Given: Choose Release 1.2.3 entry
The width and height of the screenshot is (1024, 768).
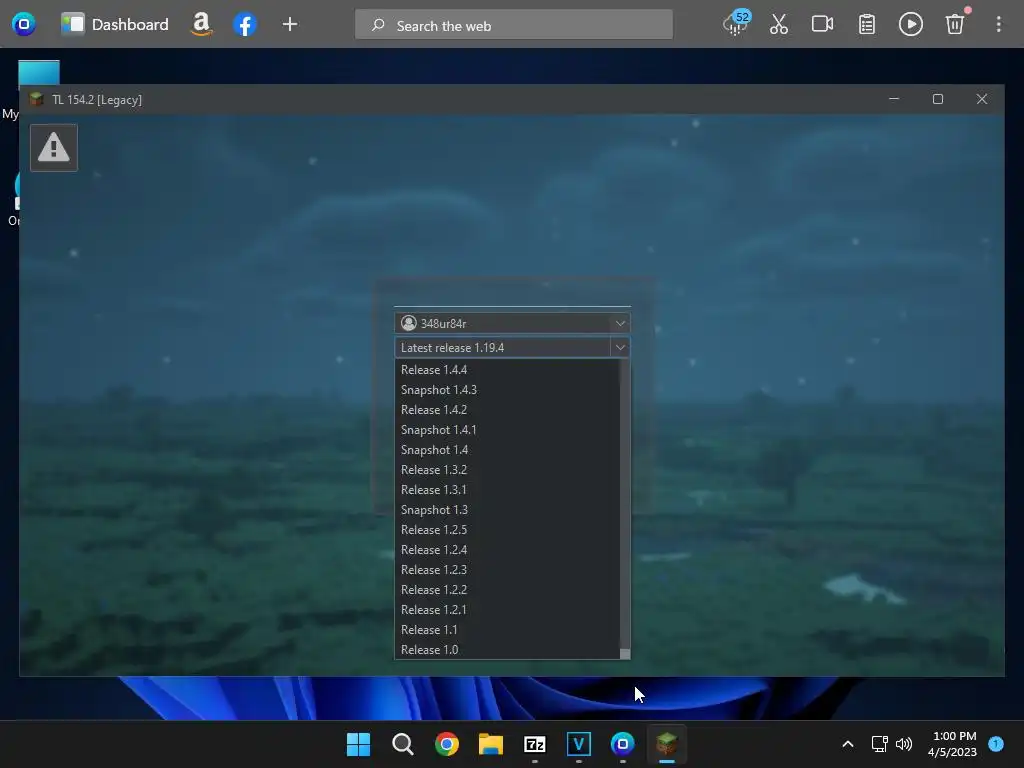Looking at the screenshot, I should [507, 570].
